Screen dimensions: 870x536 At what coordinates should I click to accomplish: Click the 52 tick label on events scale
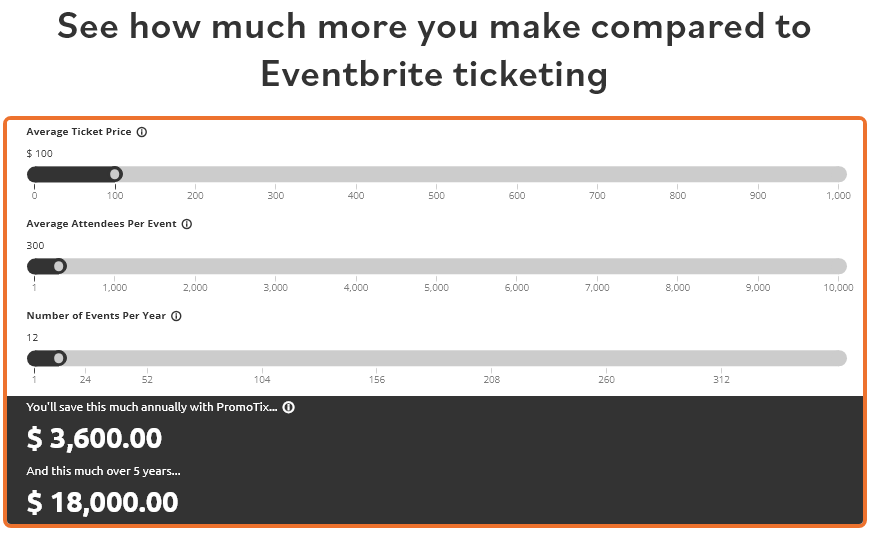pos(147,380)
